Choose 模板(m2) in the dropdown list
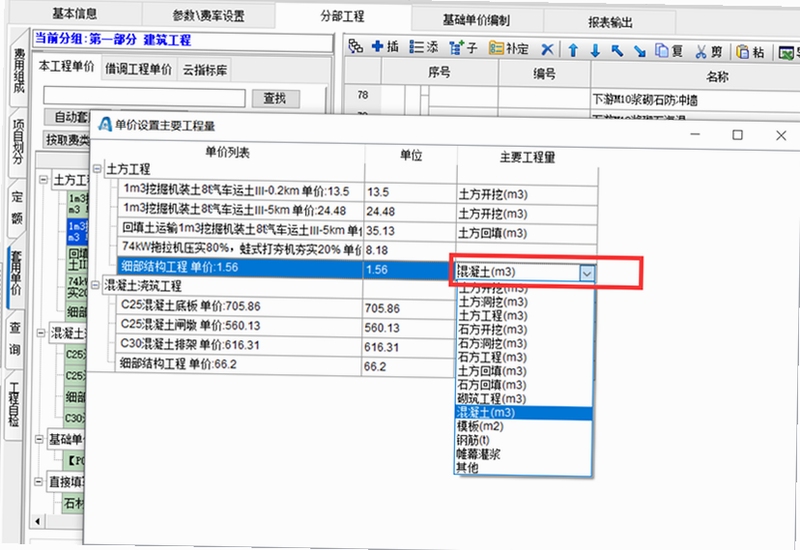Image resolution: width=800 pixels, height=550 pixels. (x=523, y=426)
